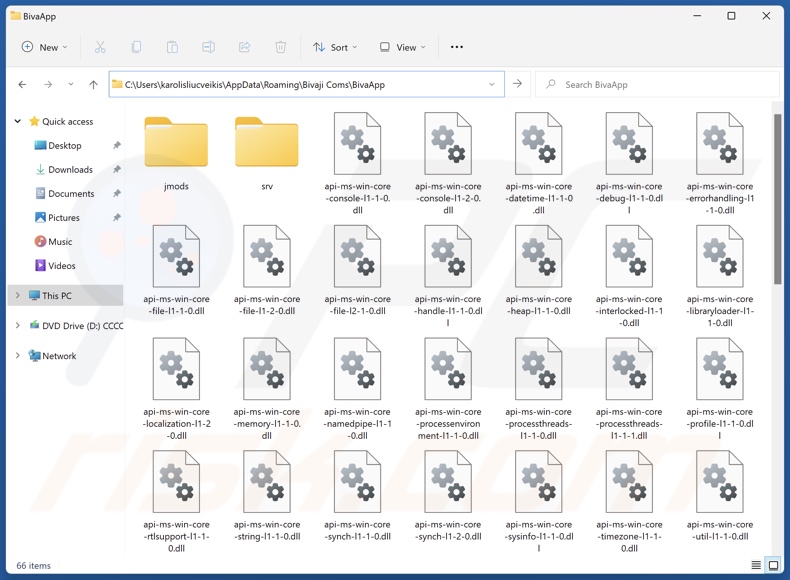Click the Paste clipboard icon
Image resolution: width=790 pixels, height=580 pixels.
[172, 47]
